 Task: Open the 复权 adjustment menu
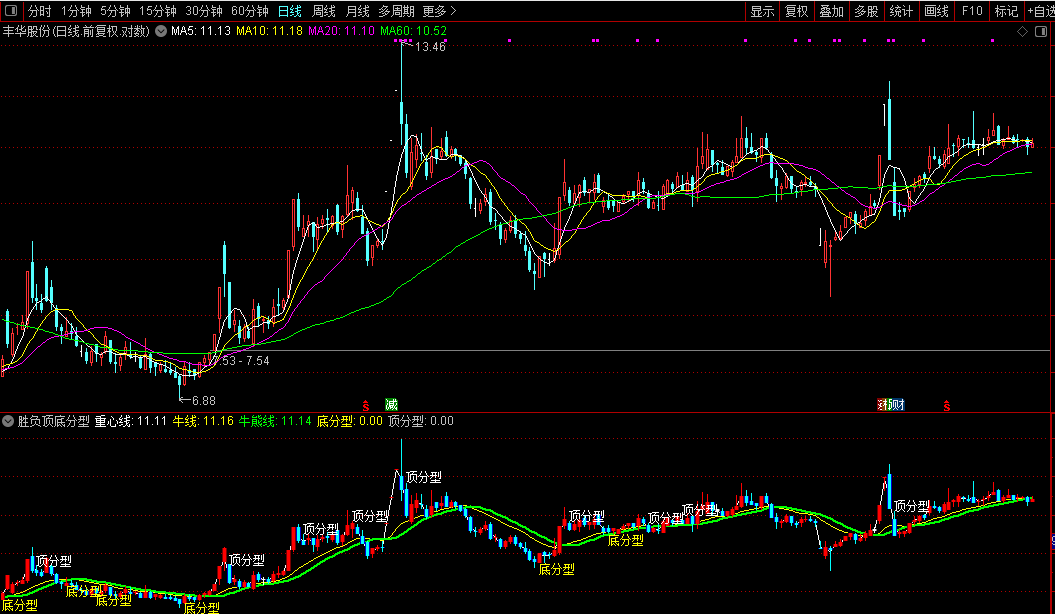point(797,11)
